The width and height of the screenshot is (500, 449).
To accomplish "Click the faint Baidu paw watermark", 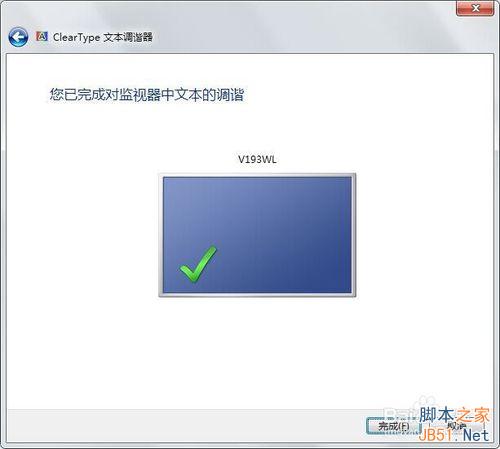I will (x=410, y=408).
